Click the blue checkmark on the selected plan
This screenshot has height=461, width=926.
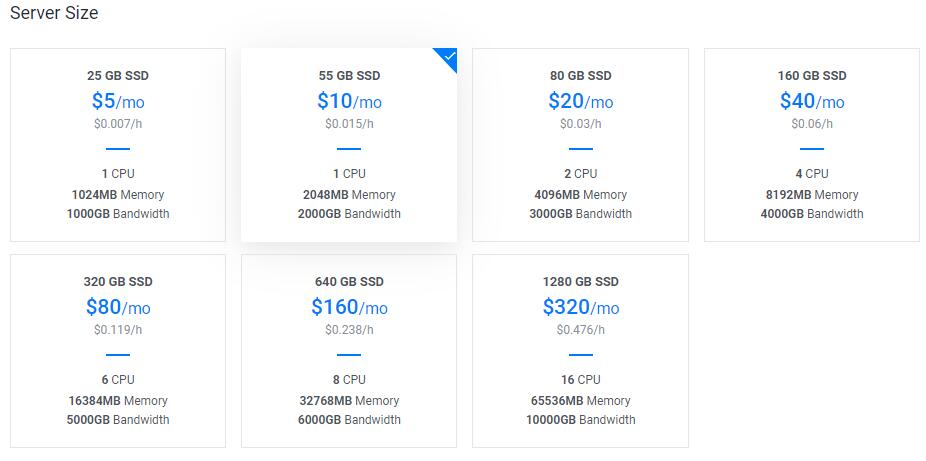(449, 58)
